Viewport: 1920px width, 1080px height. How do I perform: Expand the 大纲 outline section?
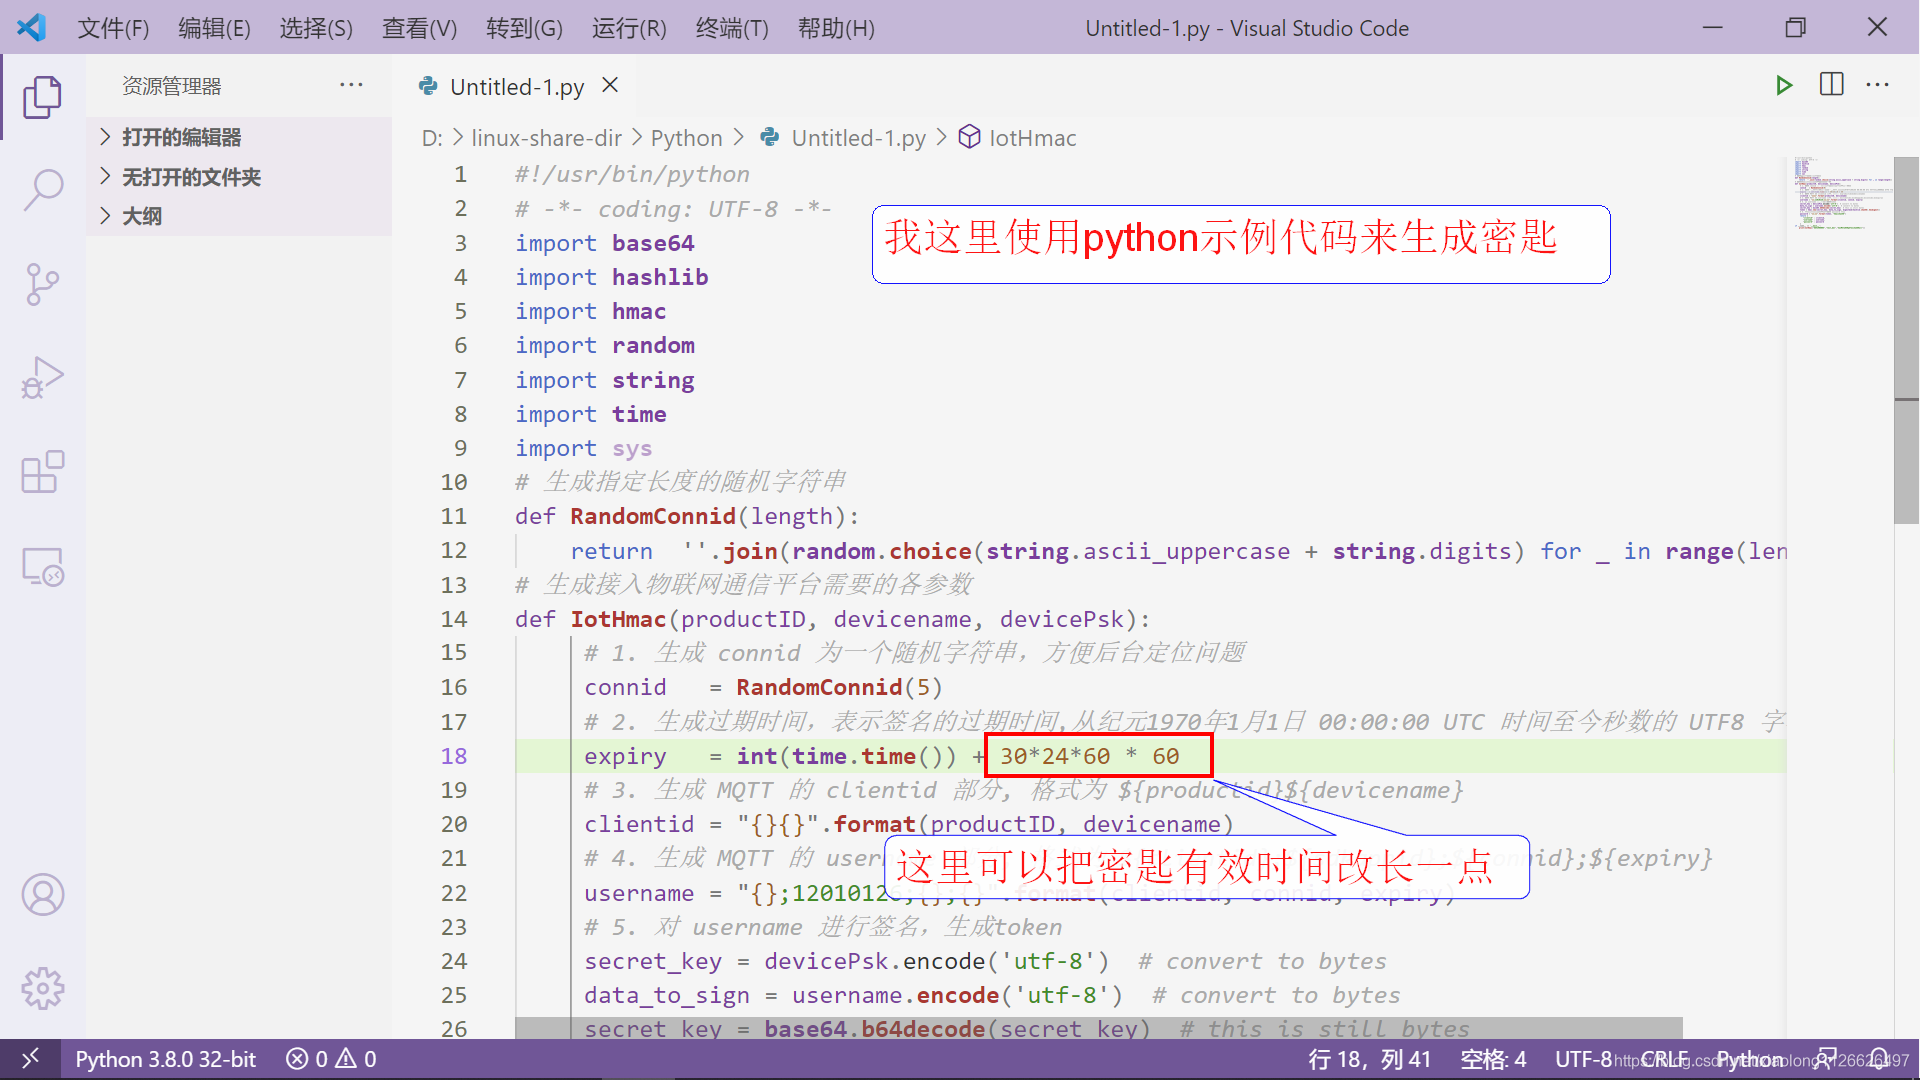pyautogui.click(x=141, y=216)
